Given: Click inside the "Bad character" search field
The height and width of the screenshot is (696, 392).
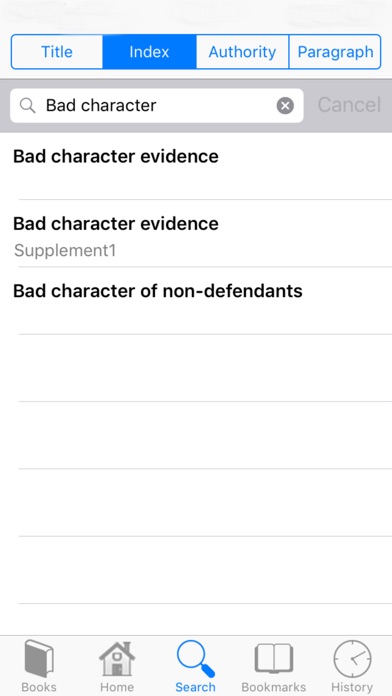Looking at the screenshot, I should click(x=157, y=106).
